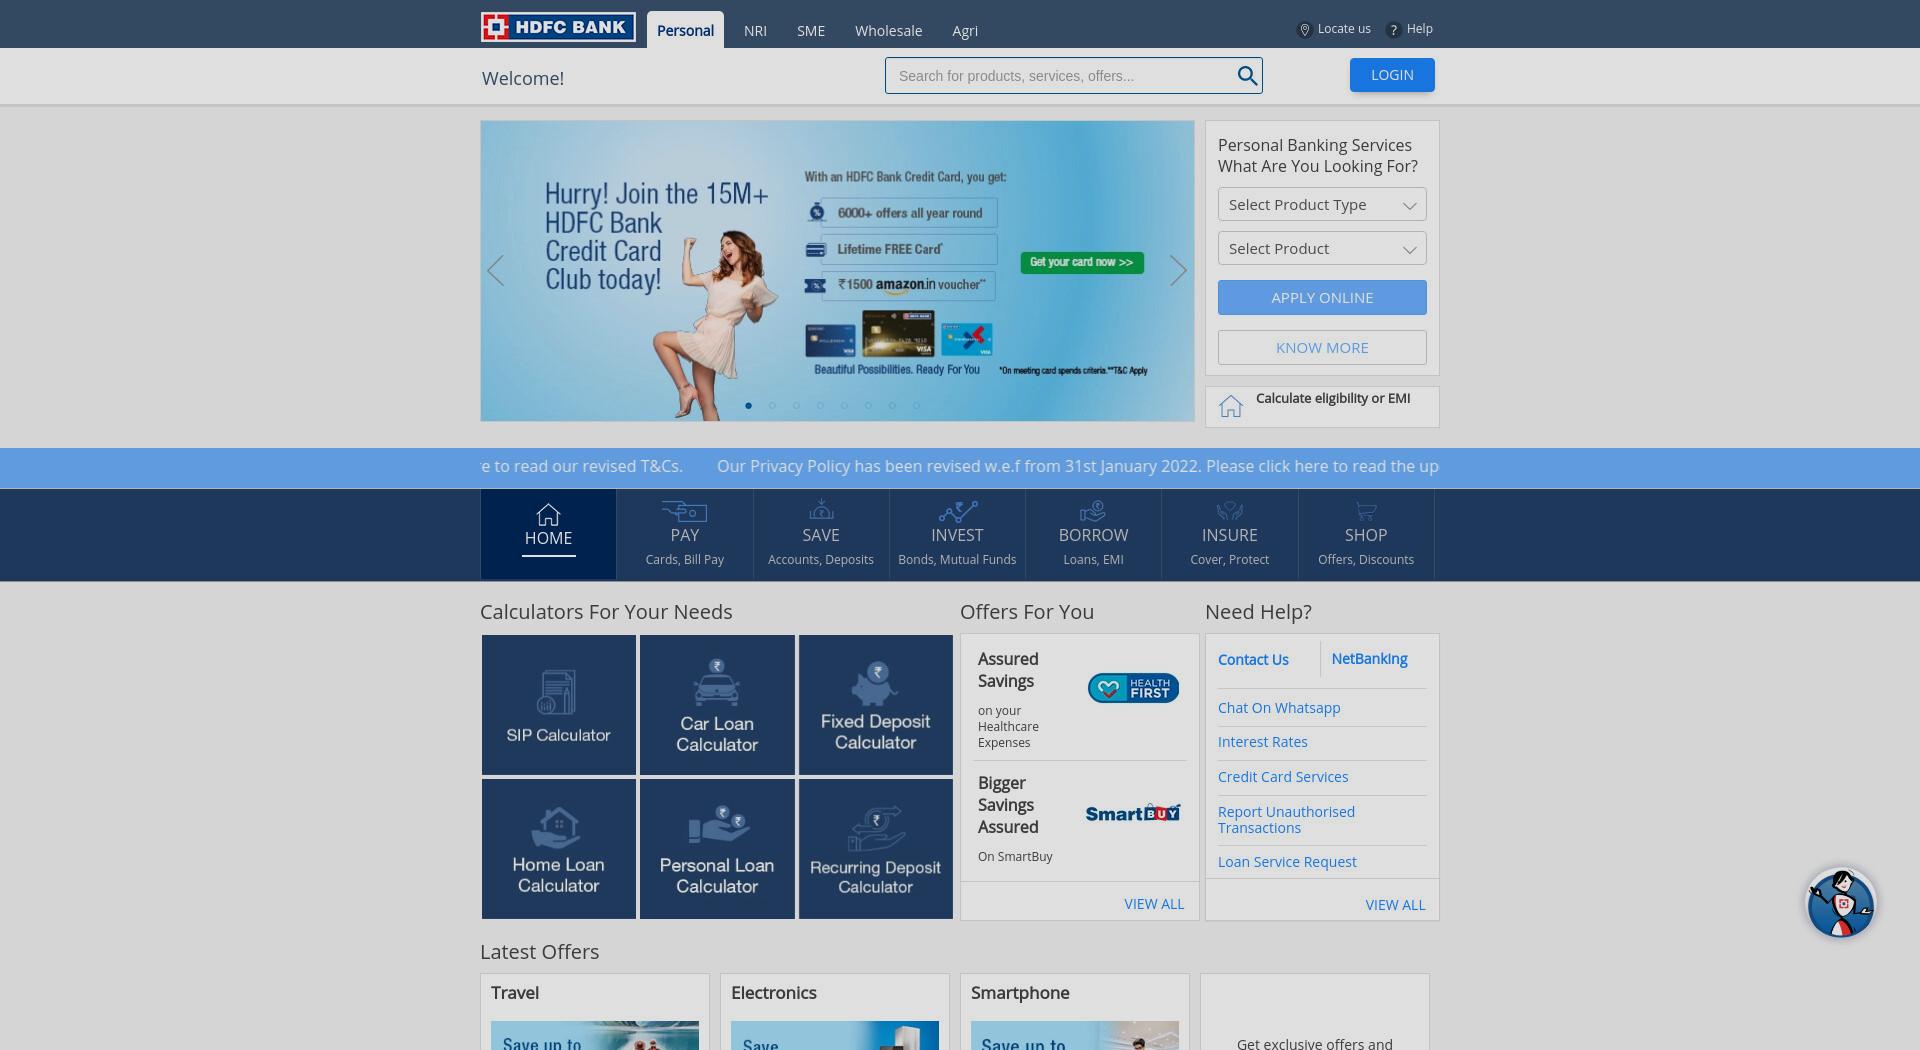The width and height of the screenshot is (1920, 1050).
Task: Open the Select Product dropdown
Action: tap(1322, 249)
